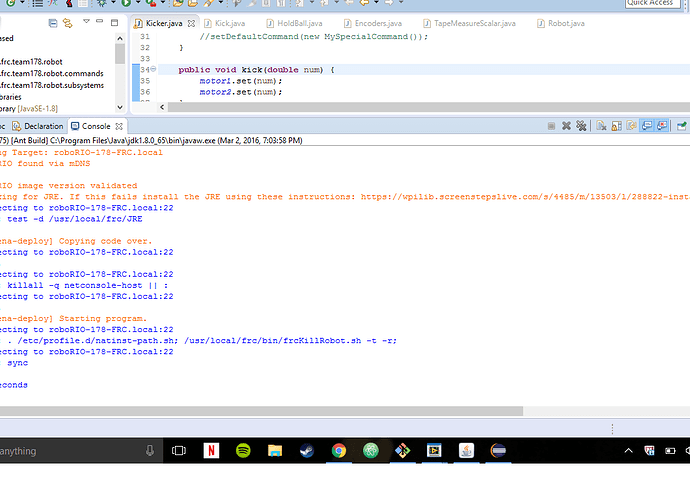
Task: Remove all terminated launches
Action: pyautogui.click(x=581, y=126)
